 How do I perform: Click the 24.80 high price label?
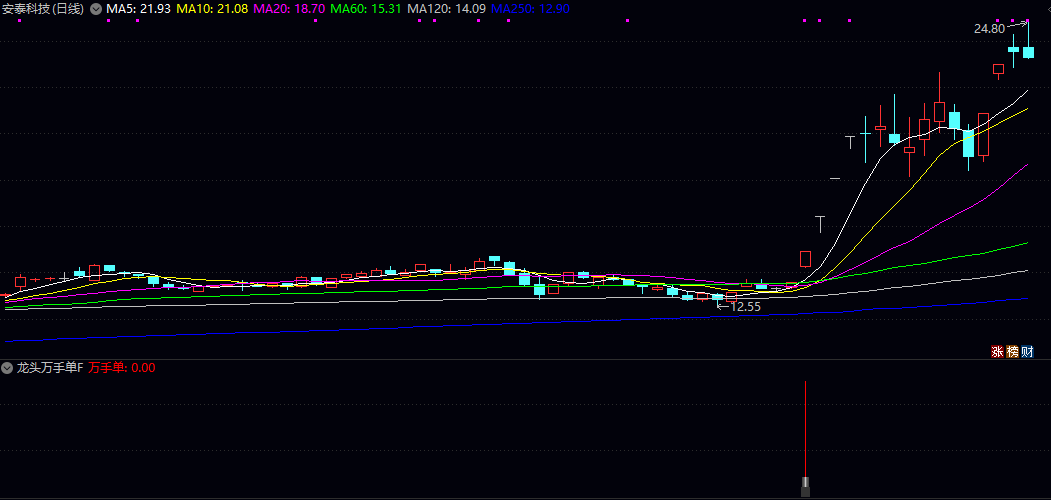pyautogui.click(x=989, y=29)
